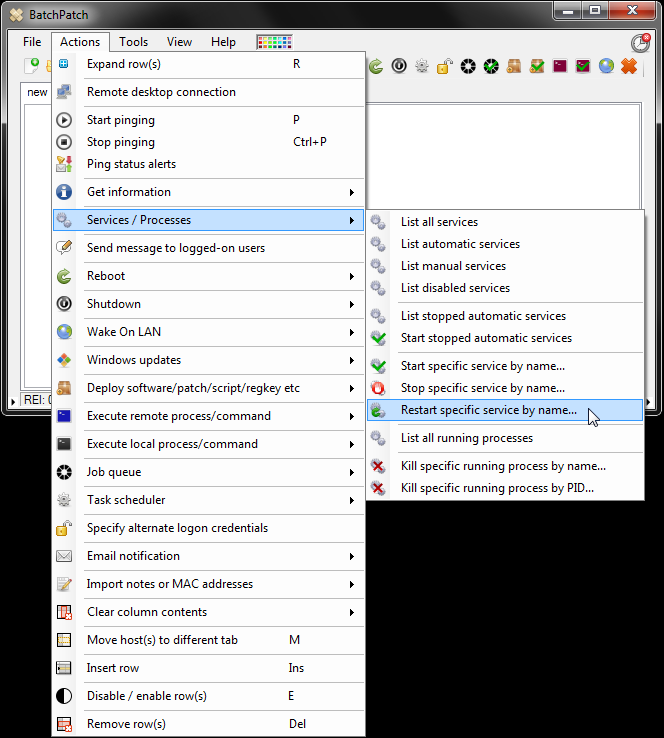The height and width of the screenshot is (738, 664).
Task: Select Specify alternate logon credentials
Action: [x=209, y=528]
